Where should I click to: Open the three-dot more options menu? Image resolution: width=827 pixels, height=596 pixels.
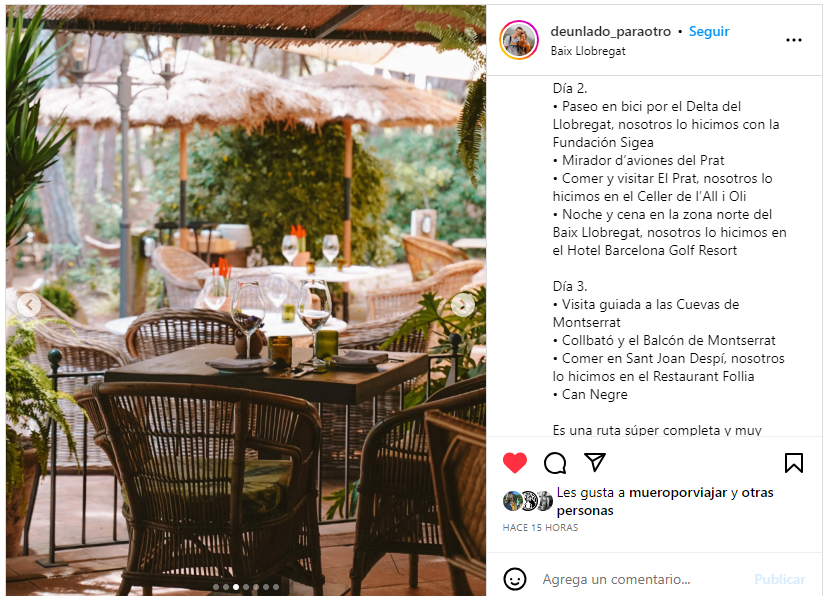click(x=794, y=40)
